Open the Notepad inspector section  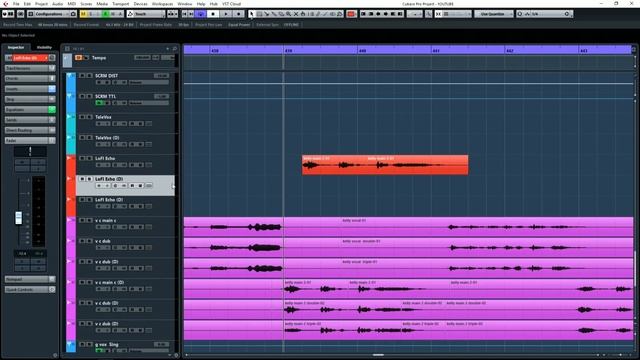point(30,279)
